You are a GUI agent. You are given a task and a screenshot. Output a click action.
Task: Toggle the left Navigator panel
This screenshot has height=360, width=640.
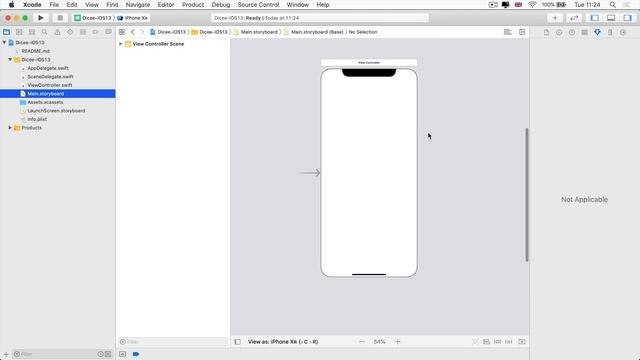pos(595,18)
